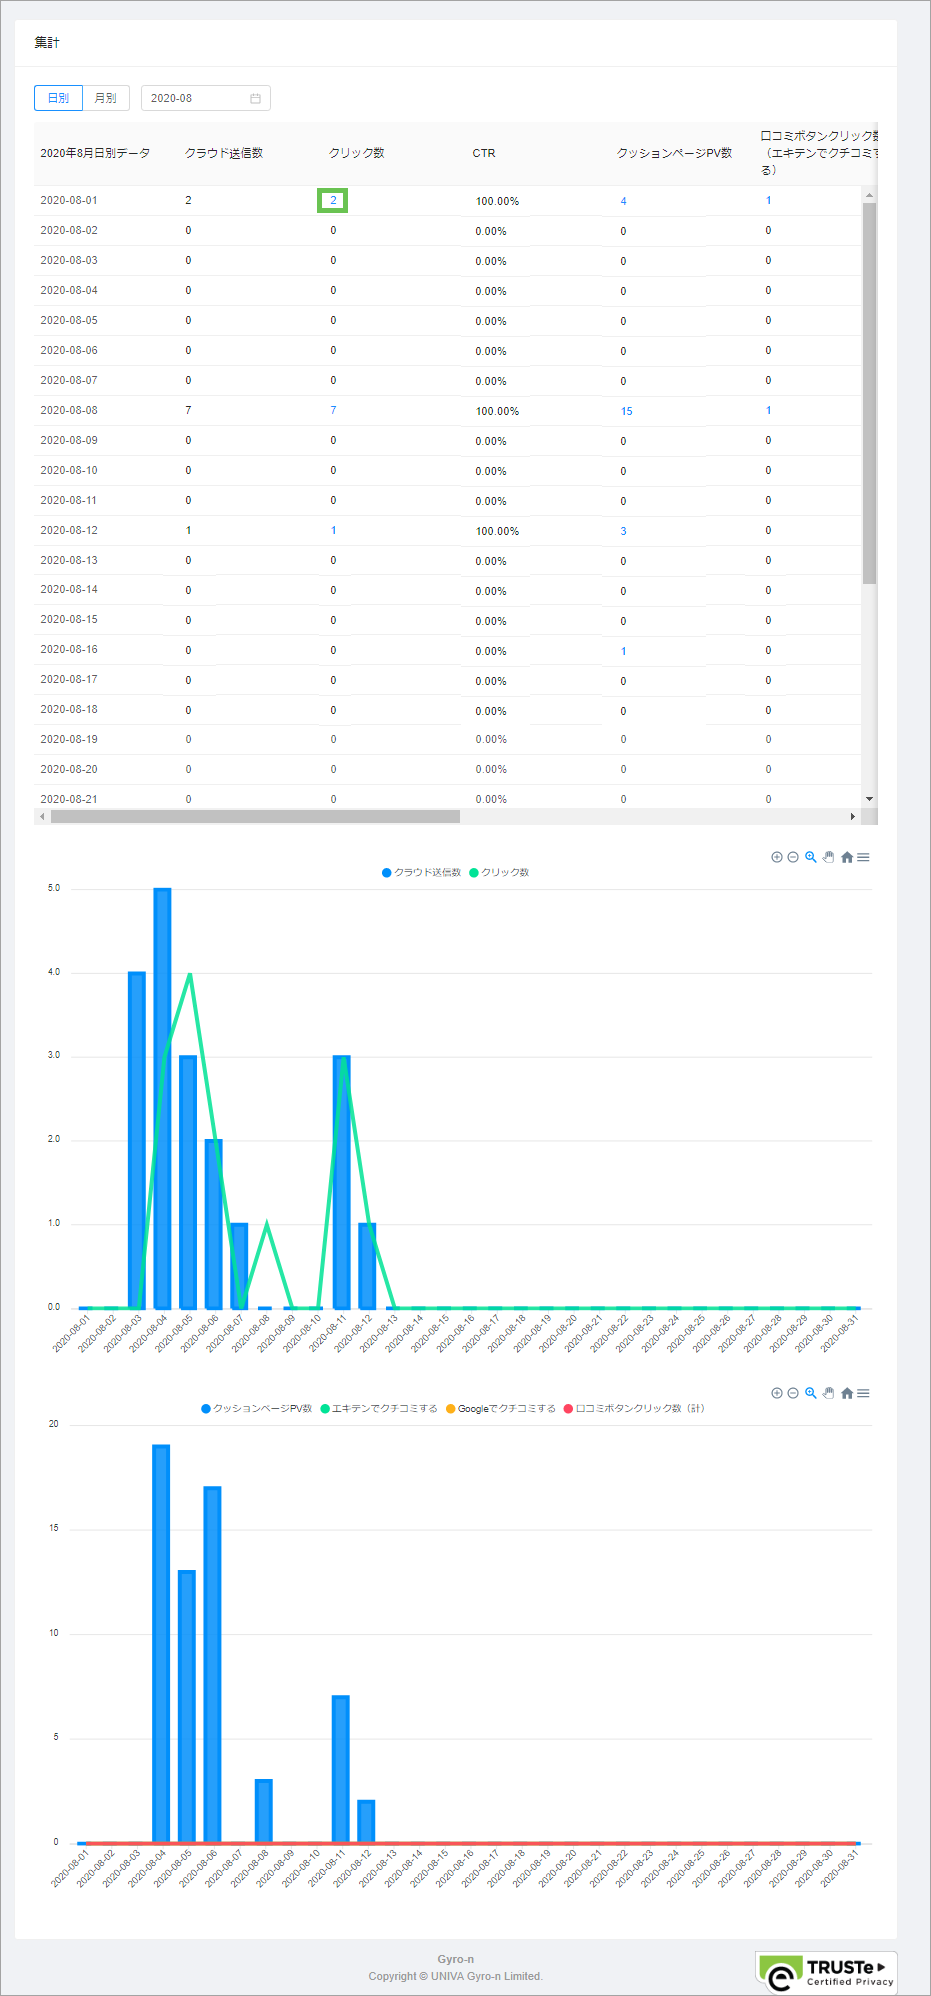This screenshot has height=1996, width=931.
Task: Open the hamburger menu on the upper chart
Action: (x=863, y=857)
